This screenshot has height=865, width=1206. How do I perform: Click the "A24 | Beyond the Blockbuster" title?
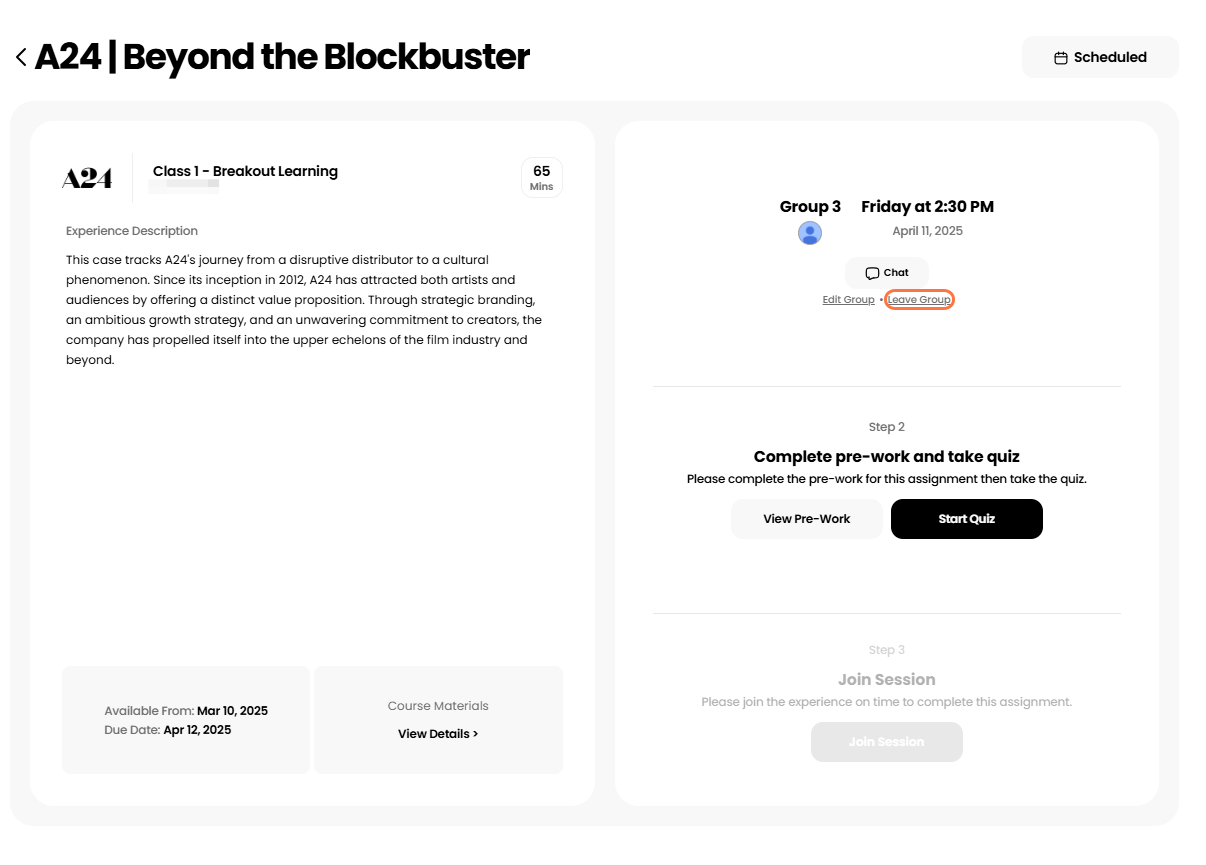(x=282, y=57)
